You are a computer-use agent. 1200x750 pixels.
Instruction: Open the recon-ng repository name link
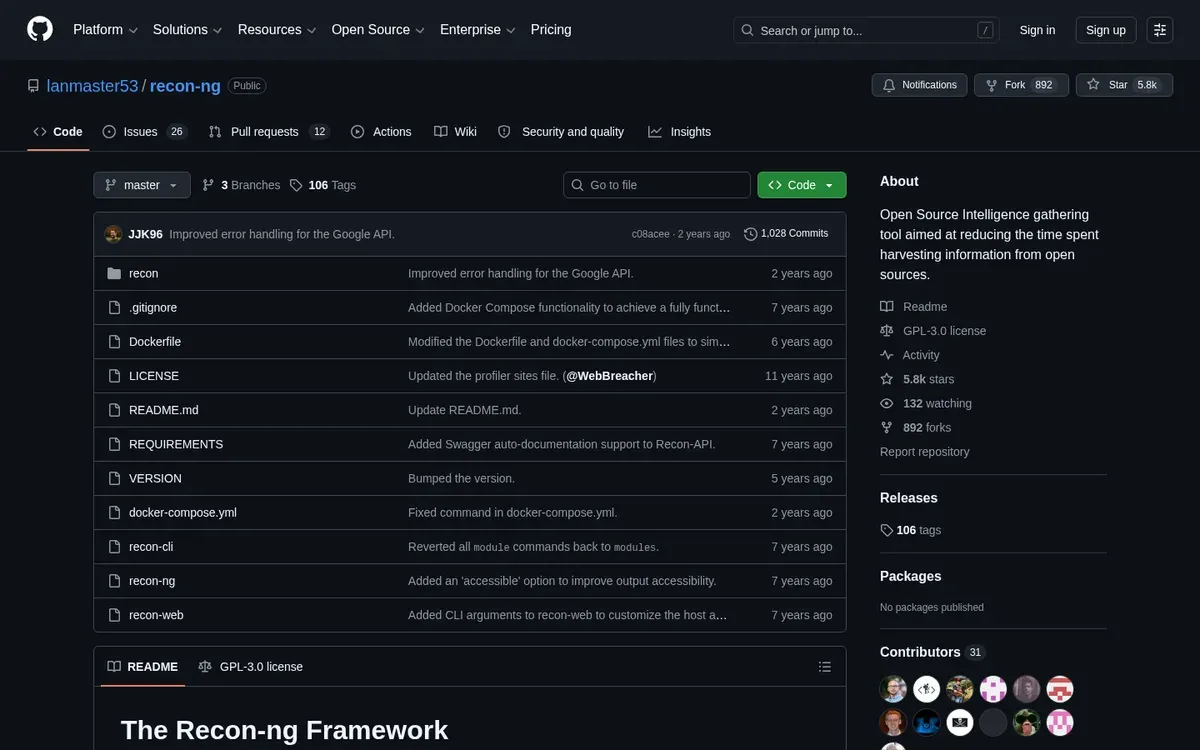[x=185, y=86]
